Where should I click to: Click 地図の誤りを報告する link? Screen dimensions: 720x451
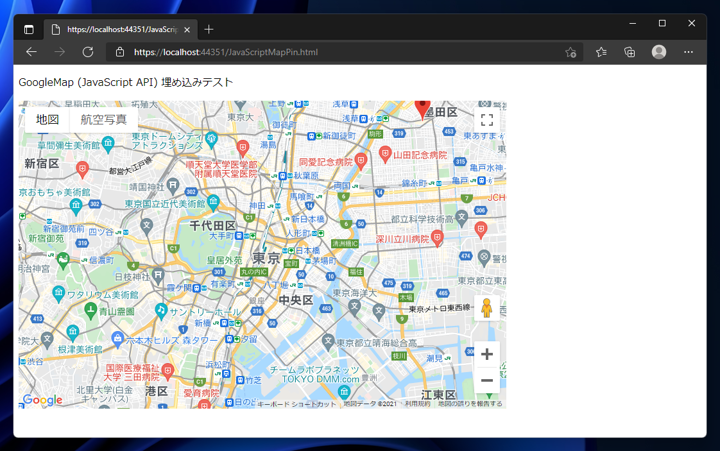pos(470,404)
